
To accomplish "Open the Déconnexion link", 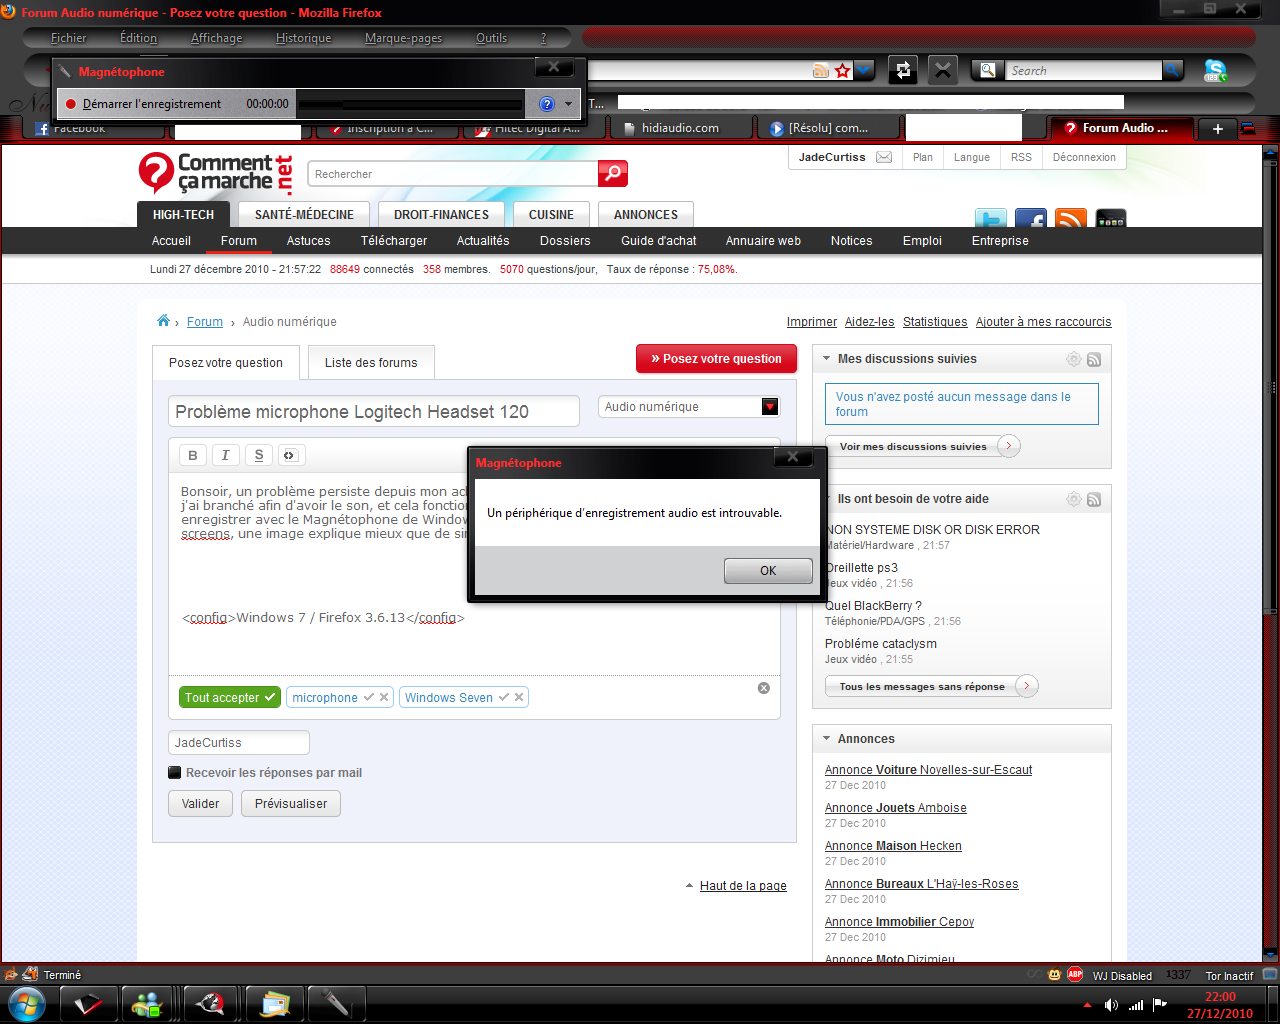I will click(1084, 157).
